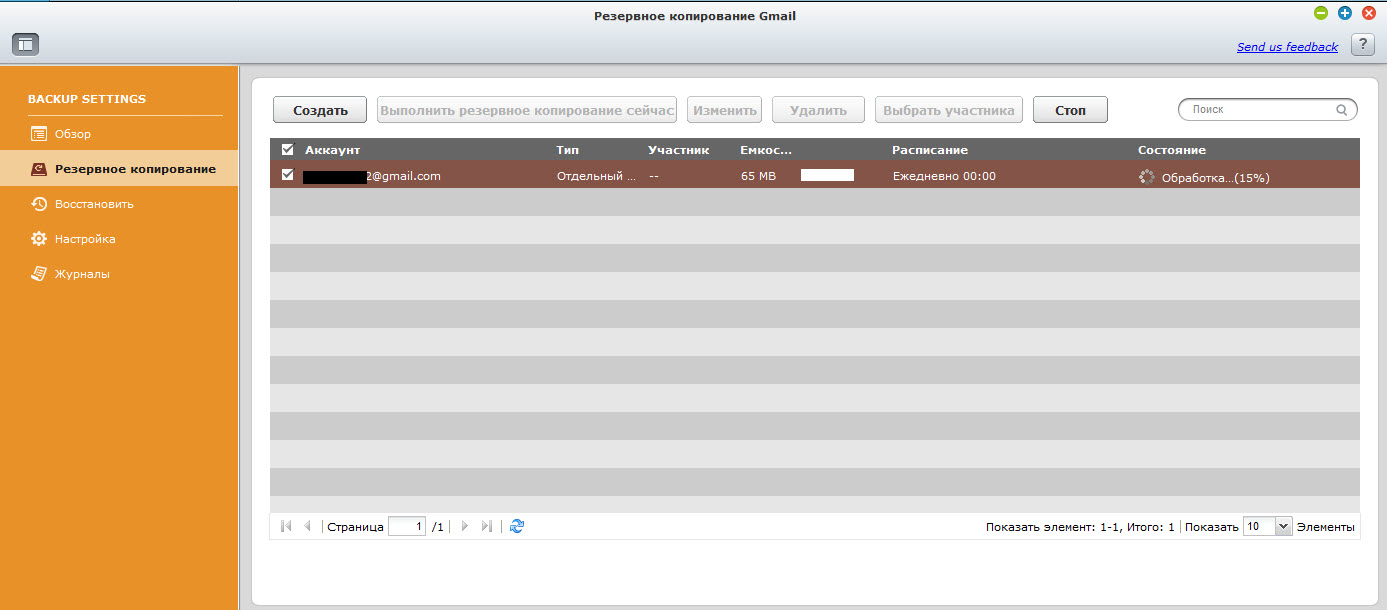Click Выполнить резервное копирование сейчас button
Image resolution: width=1387 pixels, height=610 pixels.
coord(527,110)
